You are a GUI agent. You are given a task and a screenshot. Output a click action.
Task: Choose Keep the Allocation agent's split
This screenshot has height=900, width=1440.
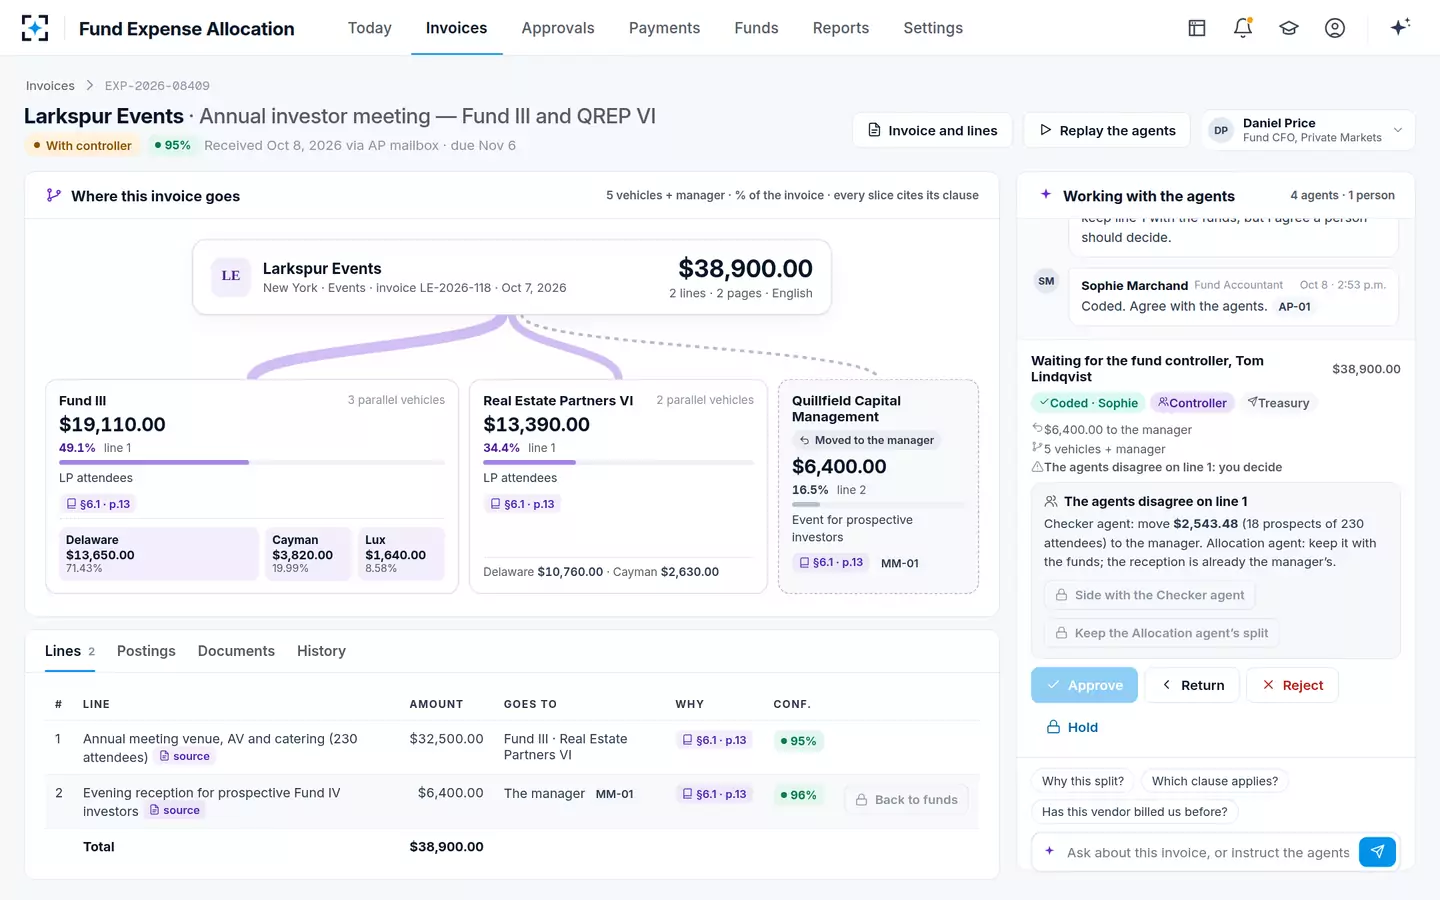pyautogui.click(x=1162, y=633)
